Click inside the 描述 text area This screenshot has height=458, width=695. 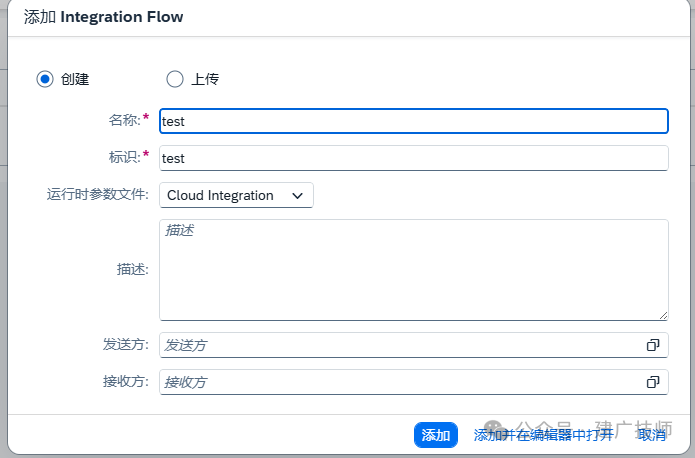point(414,270)
